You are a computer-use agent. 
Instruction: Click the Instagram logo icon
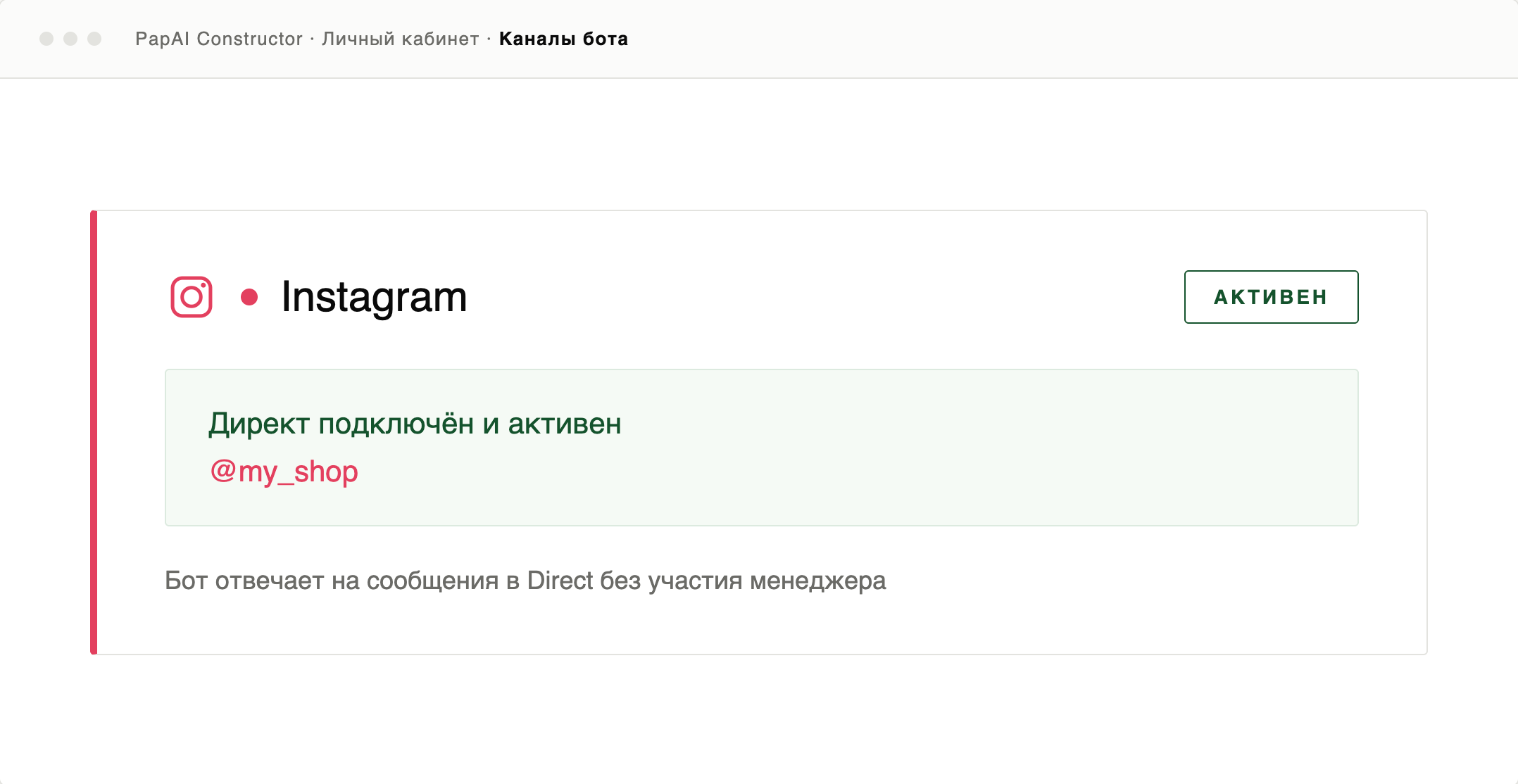(191, 297)
